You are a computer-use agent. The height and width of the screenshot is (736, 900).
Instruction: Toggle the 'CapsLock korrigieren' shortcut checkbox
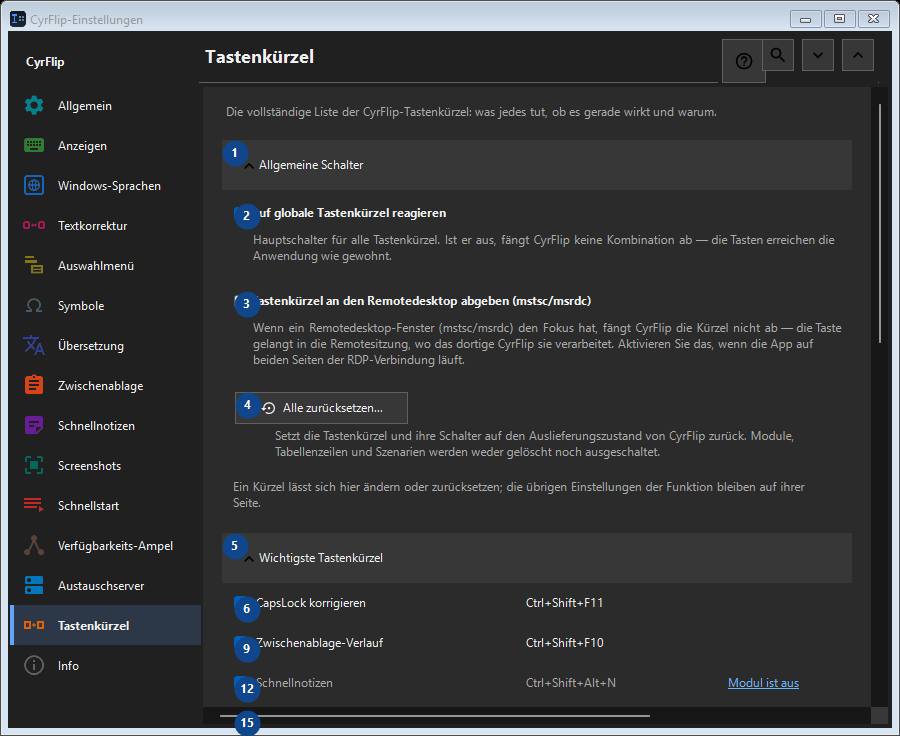point(240,603)
